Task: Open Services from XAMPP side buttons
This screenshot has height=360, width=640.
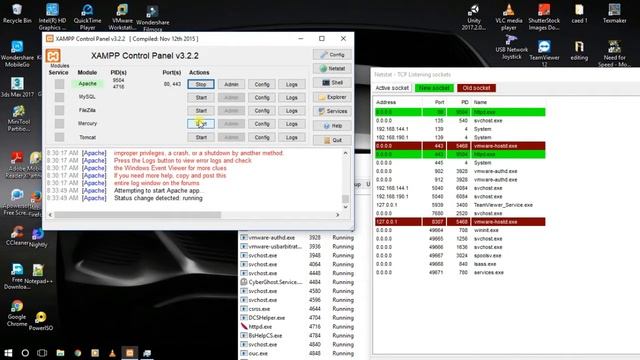Action: point(332,111)
